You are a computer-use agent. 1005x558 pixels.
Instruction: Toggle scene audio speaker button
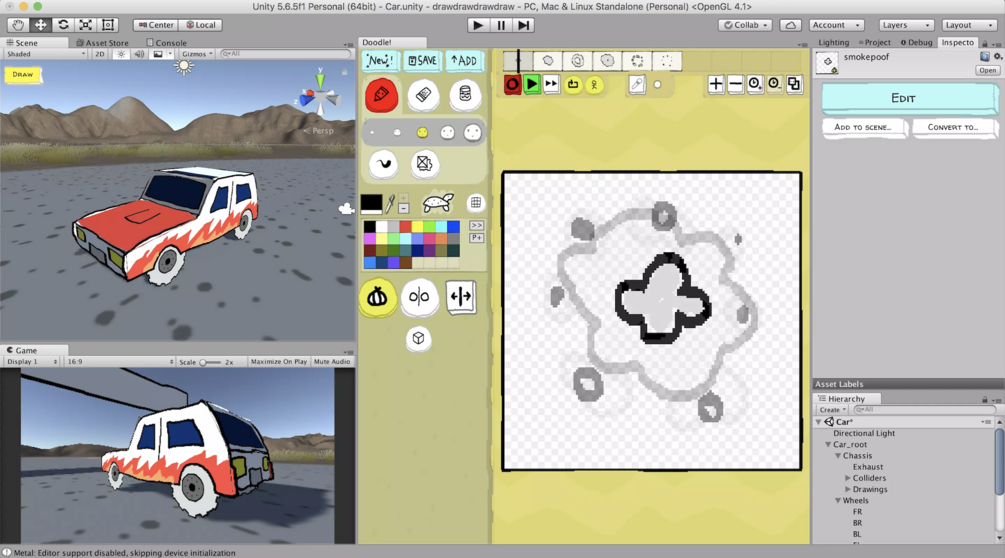139,54
